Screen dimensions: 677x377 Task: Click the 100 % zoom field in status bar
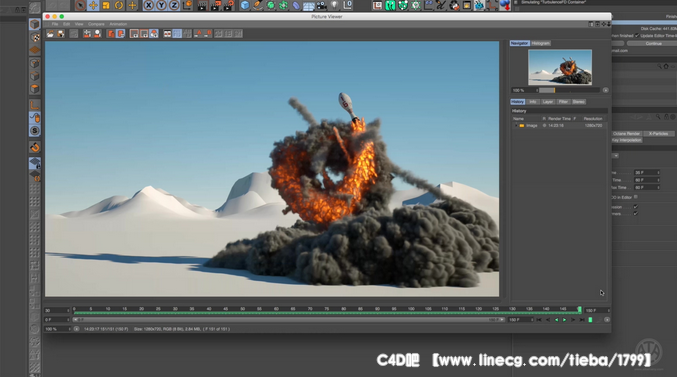[58, 329]
